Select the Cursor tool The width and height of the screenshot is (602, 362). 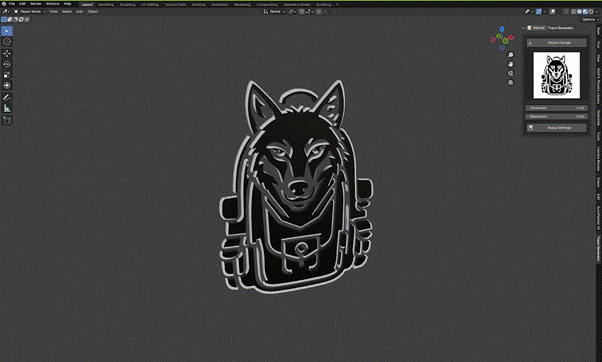coord(7,41)
